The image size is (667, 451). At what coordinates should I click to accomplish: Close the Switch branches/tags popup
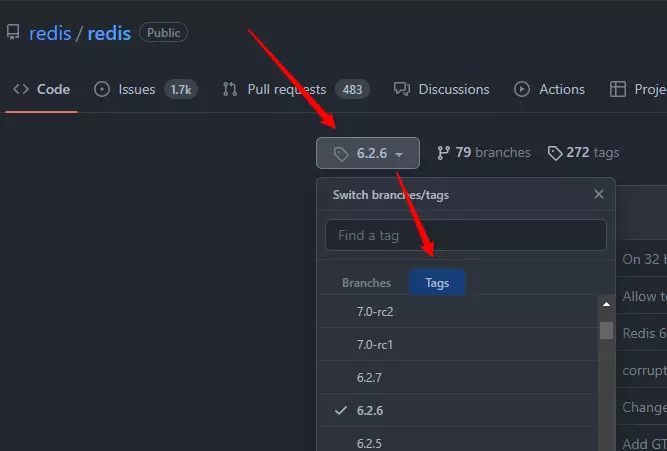[x=599, y=194]
